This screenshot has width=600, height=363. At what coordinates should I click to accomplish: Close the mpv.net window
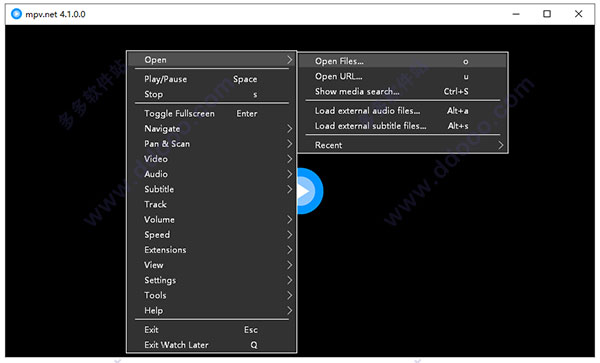[578, 14]
